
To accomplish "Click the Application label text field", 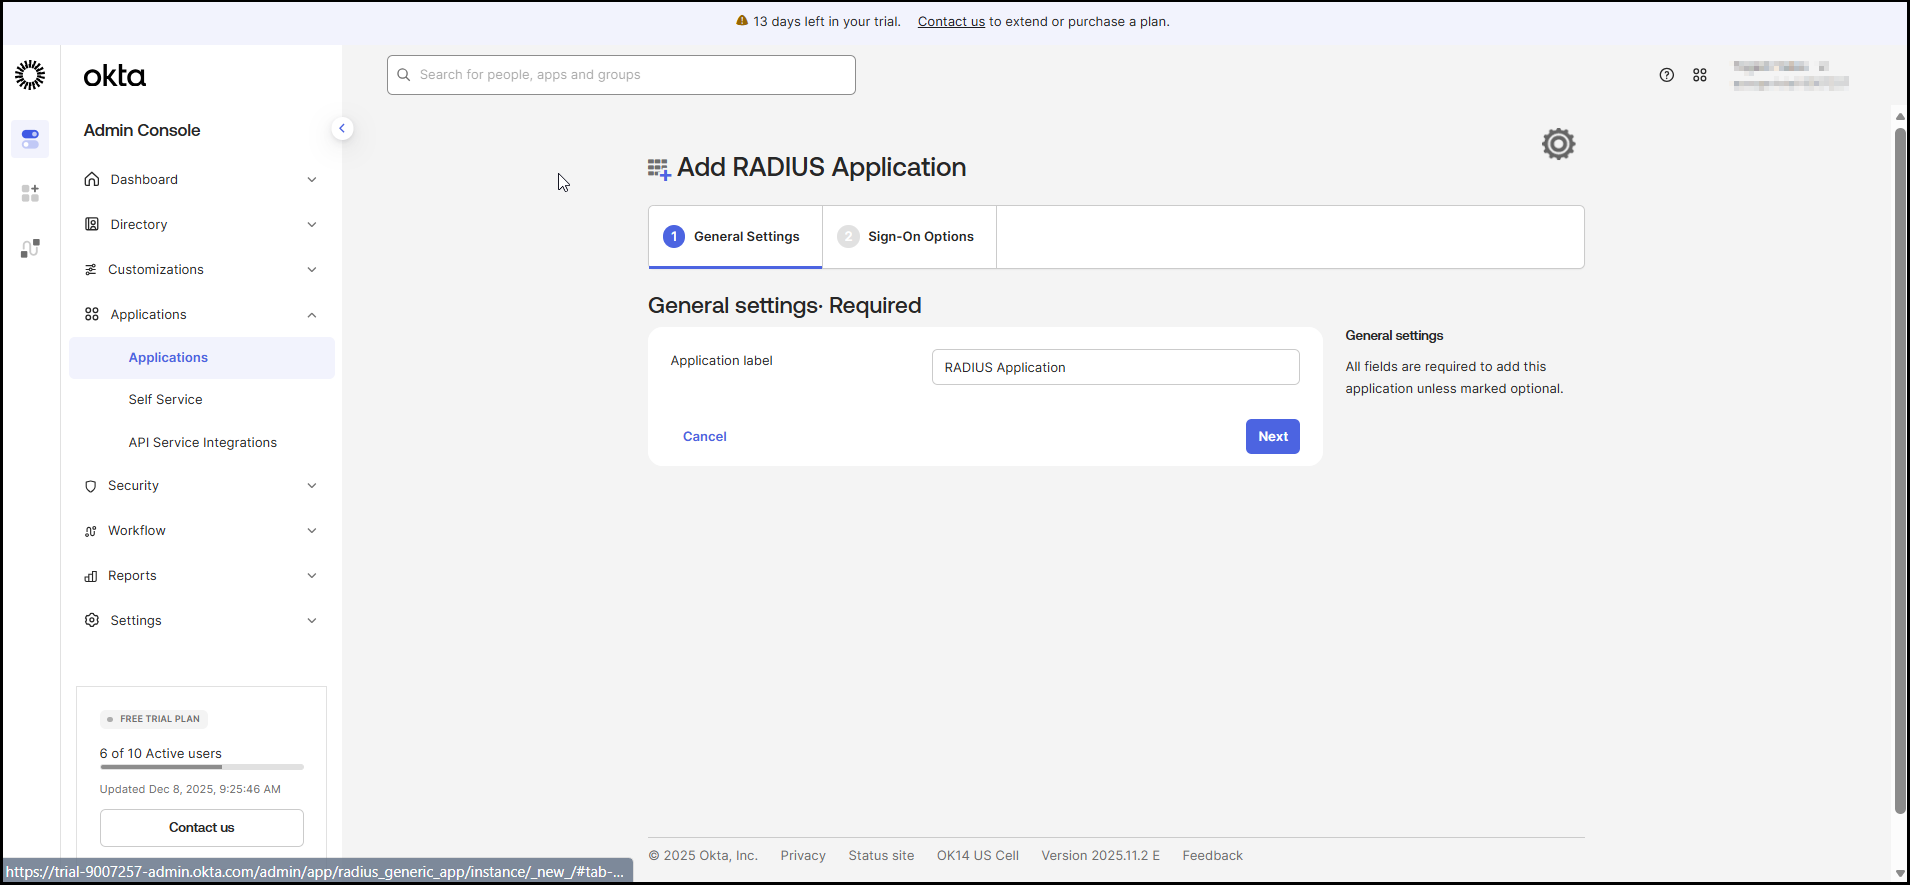I will tap(1115, 367).
